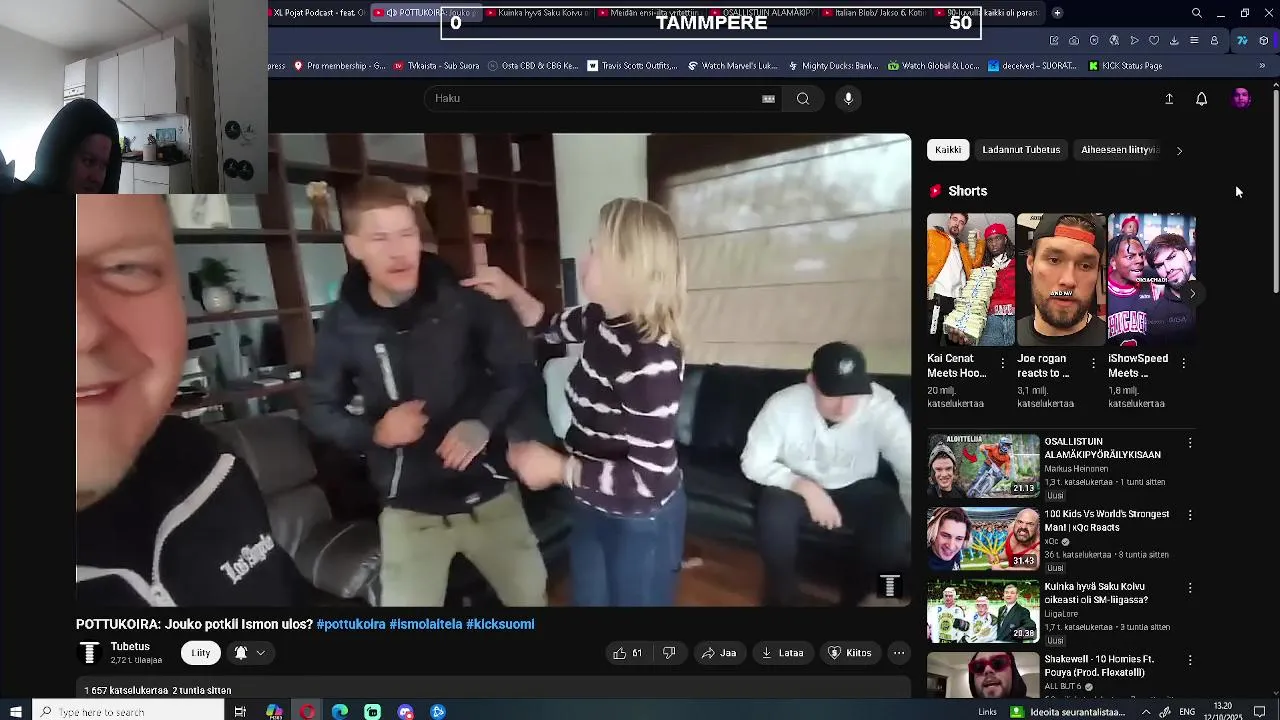
Task: Like the video with thumbs-up showing 61
Action: tap(627, 653)
